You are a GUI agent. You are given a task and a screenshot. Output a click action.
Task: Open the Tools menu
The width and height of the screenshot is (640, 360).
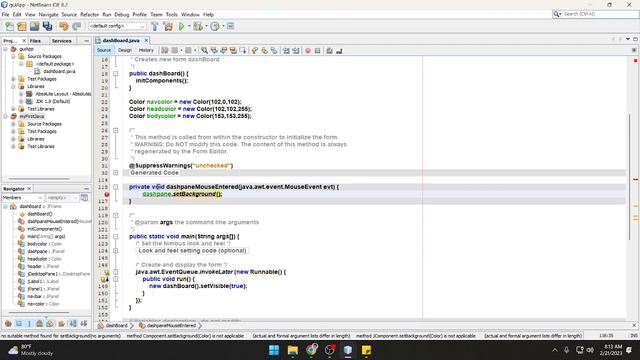171,14
